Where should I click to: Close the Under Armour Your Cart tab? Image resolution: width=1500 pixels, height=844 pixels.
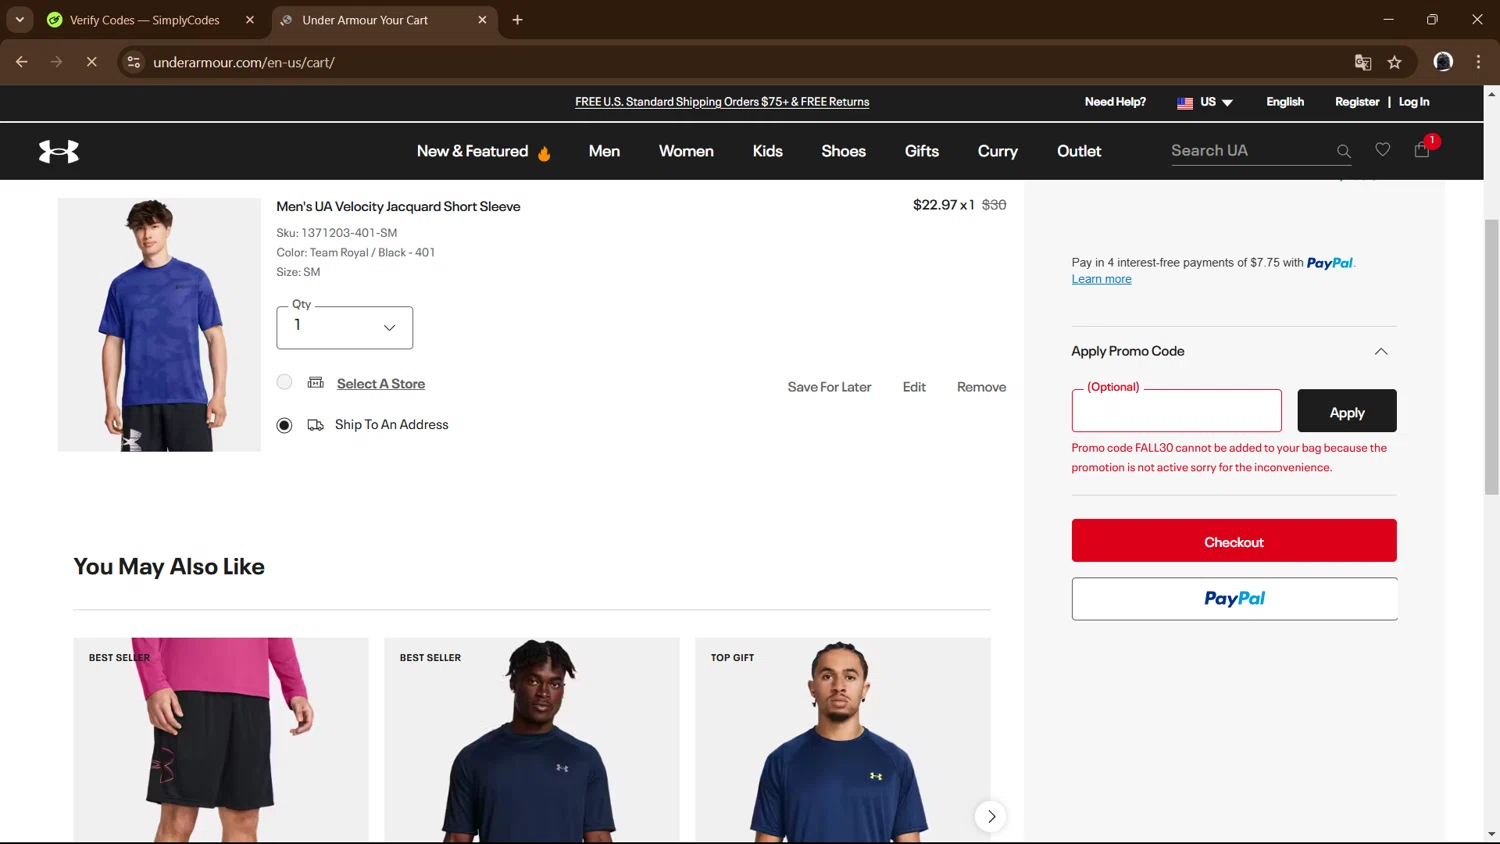click(482, 20)
